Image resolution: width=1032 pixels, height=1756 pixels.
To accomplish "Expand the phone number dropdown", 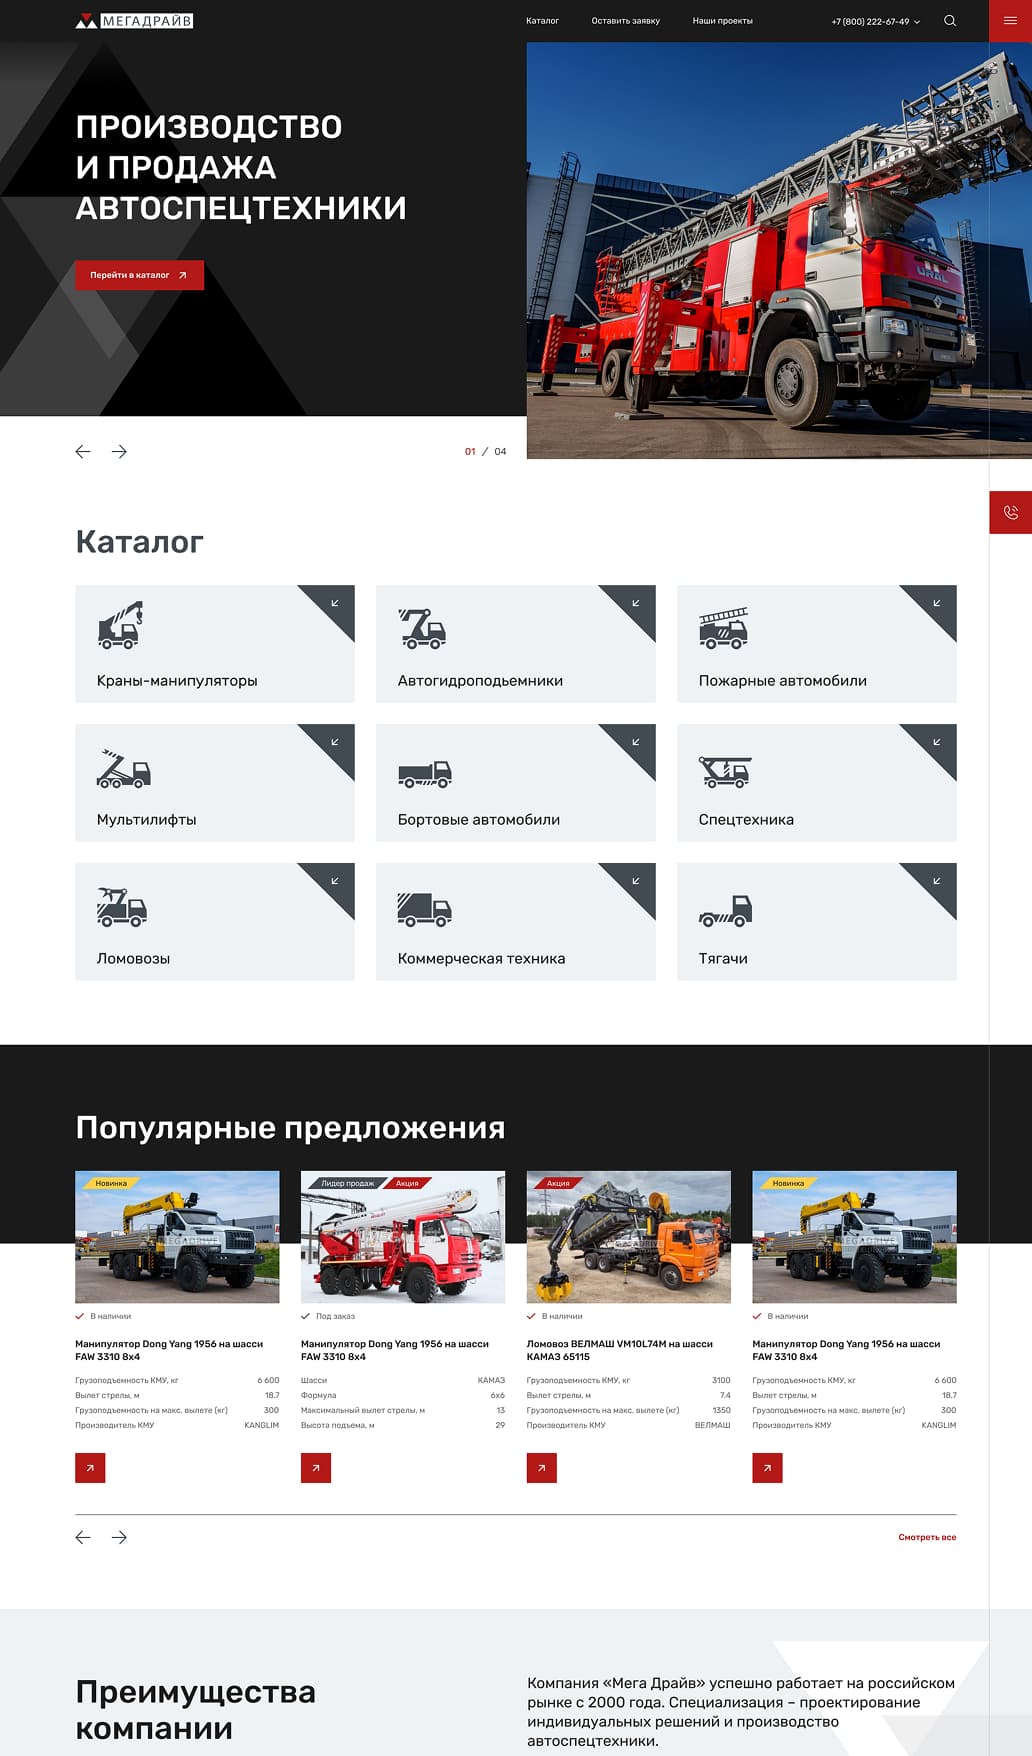I will point(917,22).
